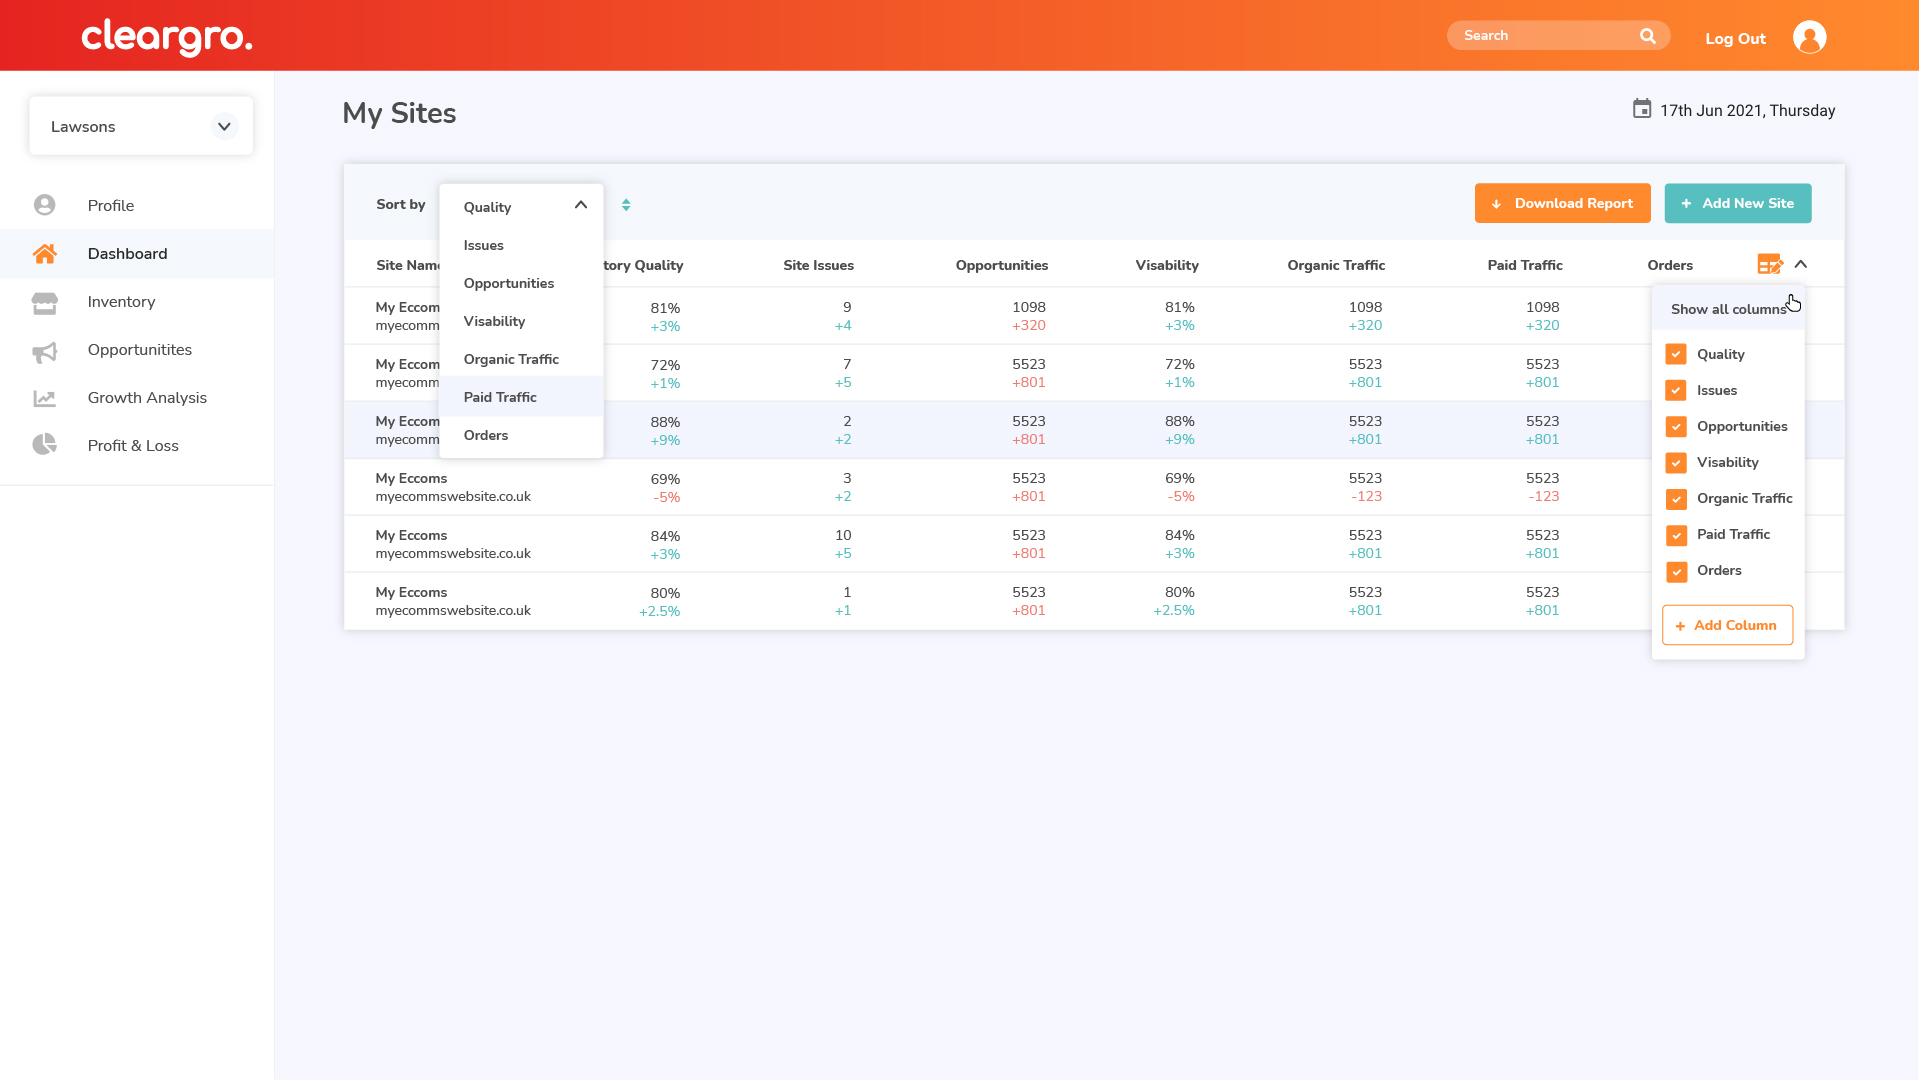Click the Growth Analysis chart icon
Viewport: 1921px width, 1081px height.
[x=45, y=398]
